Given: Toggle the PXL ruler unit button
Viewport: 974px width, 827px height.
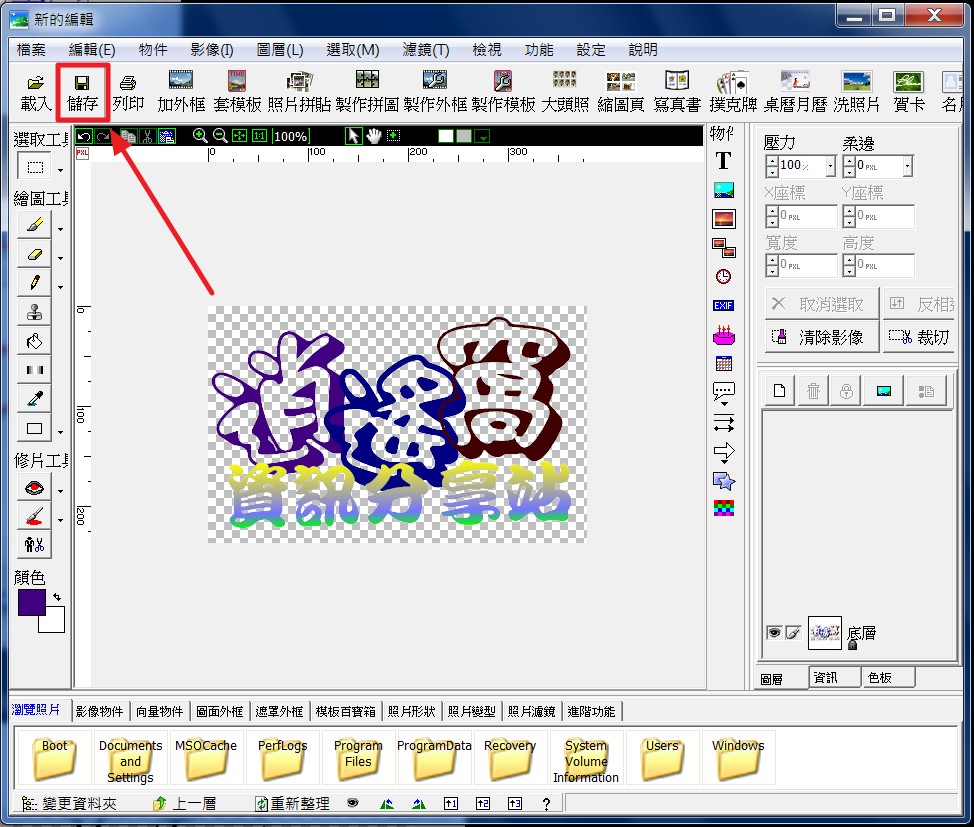Looking at the screenshot, I should tap(82, 153).
